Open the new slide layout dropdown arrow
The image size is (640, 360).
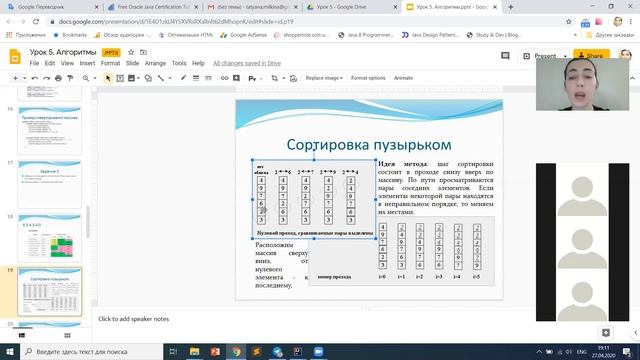point(24,78)
